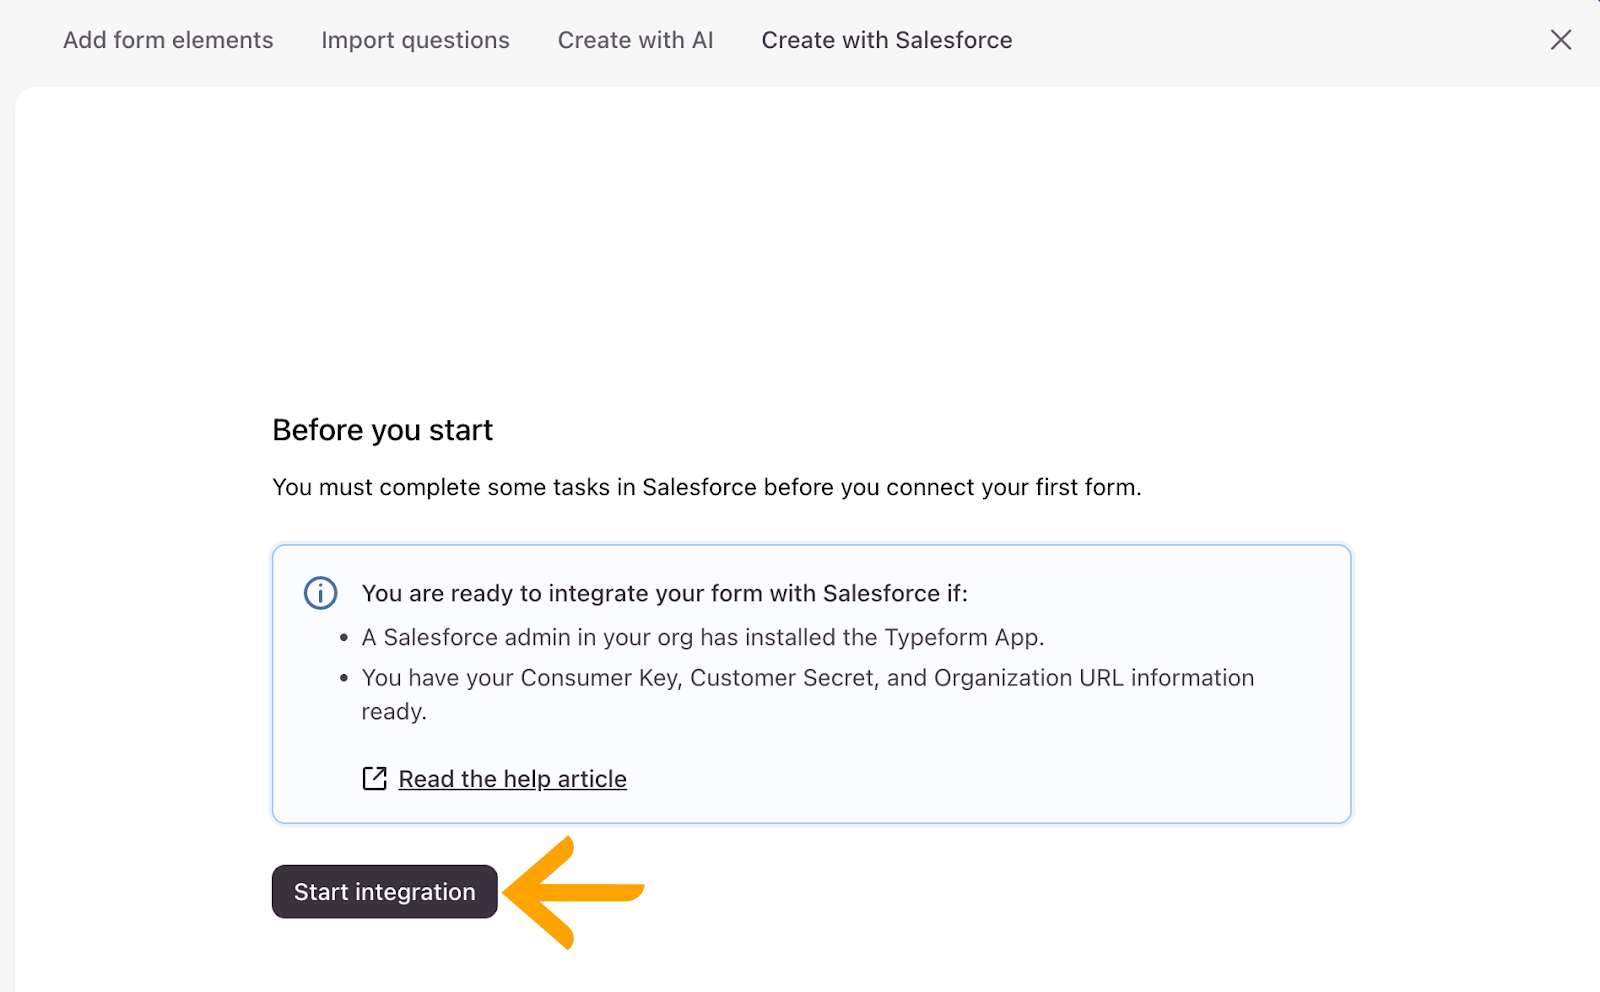Open the Import questions tab

click(415, 40)
